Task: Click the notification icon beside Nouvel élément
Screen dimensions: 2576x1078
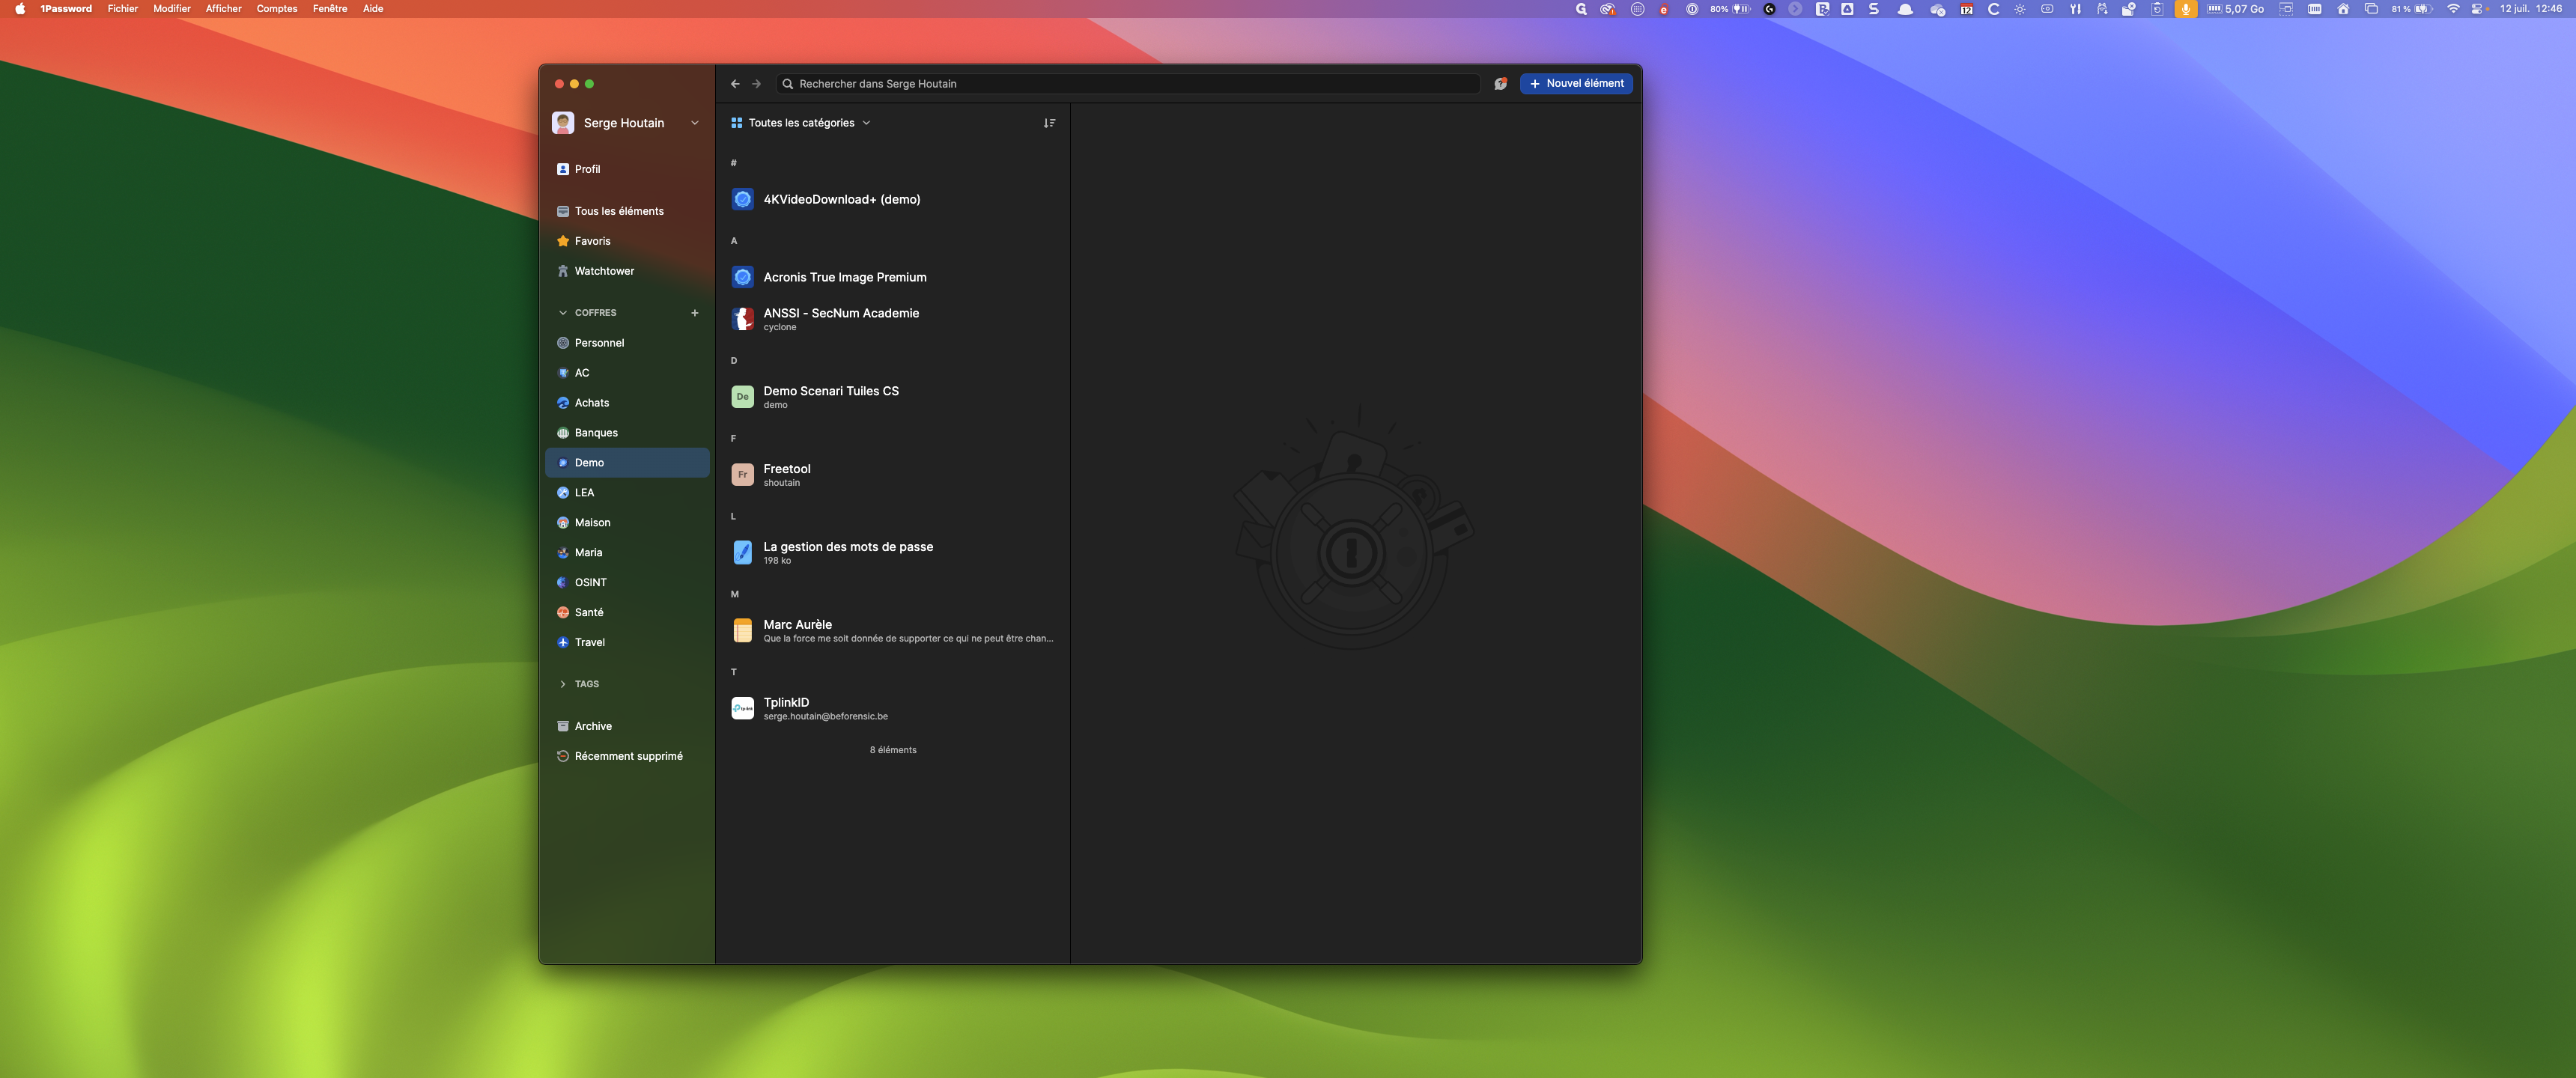Action: pyautogui.click(x=1500, y=84)
